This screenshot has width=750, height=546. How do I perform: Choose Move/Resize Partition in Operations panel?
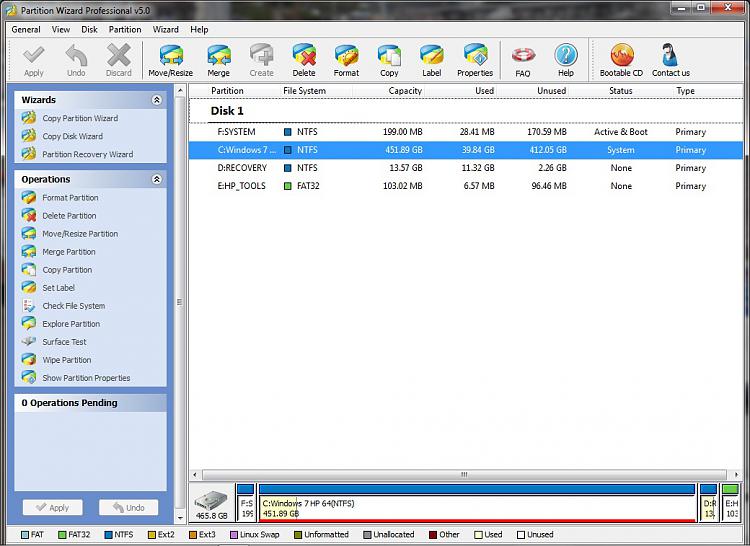80,234
